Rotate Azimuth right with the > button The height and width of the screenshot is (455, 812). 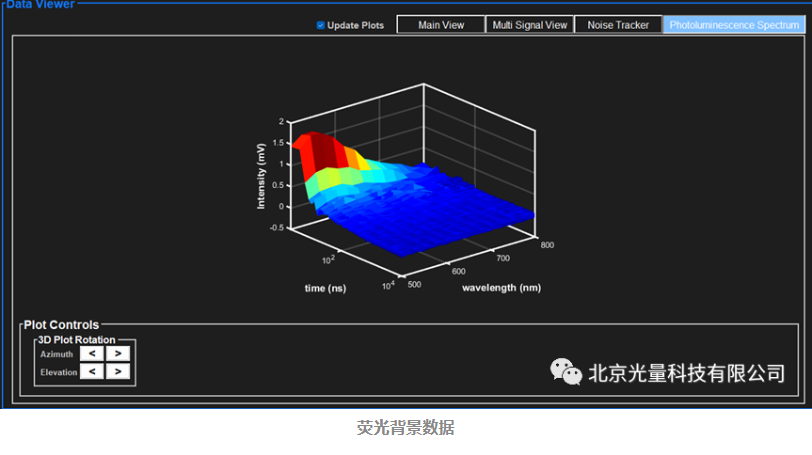coord(118,354)
